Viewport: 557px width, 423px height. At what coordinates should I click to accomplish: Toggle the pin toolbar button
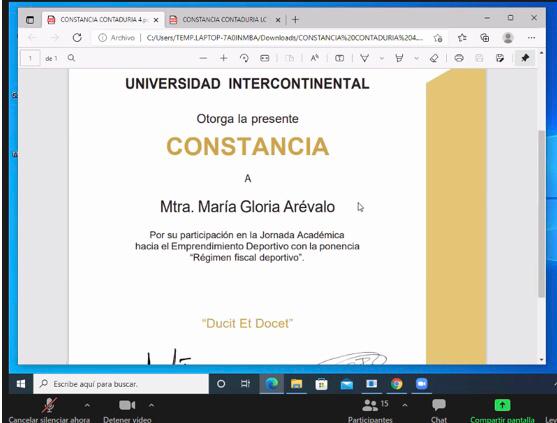pos(525,58)
